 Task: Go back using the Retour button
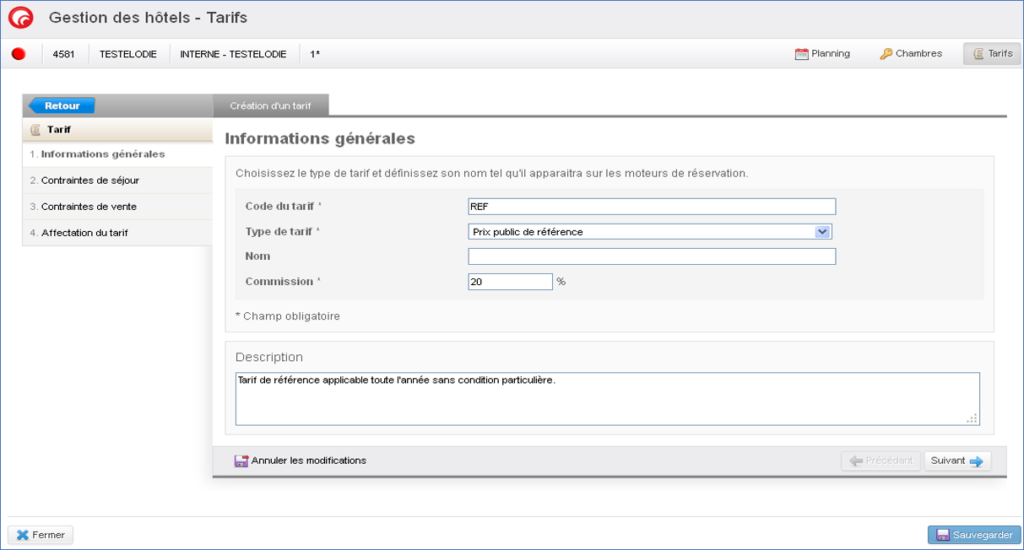coord(61,105)
